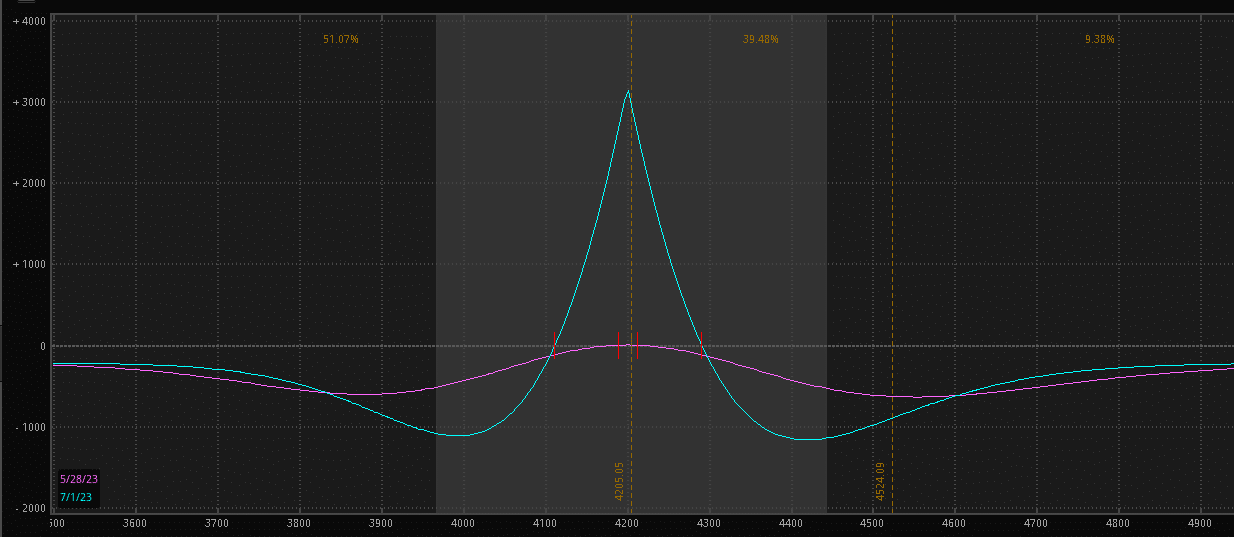Click the +1000 profit axis label
The image size is (1234, 537).
pos(29,264)
